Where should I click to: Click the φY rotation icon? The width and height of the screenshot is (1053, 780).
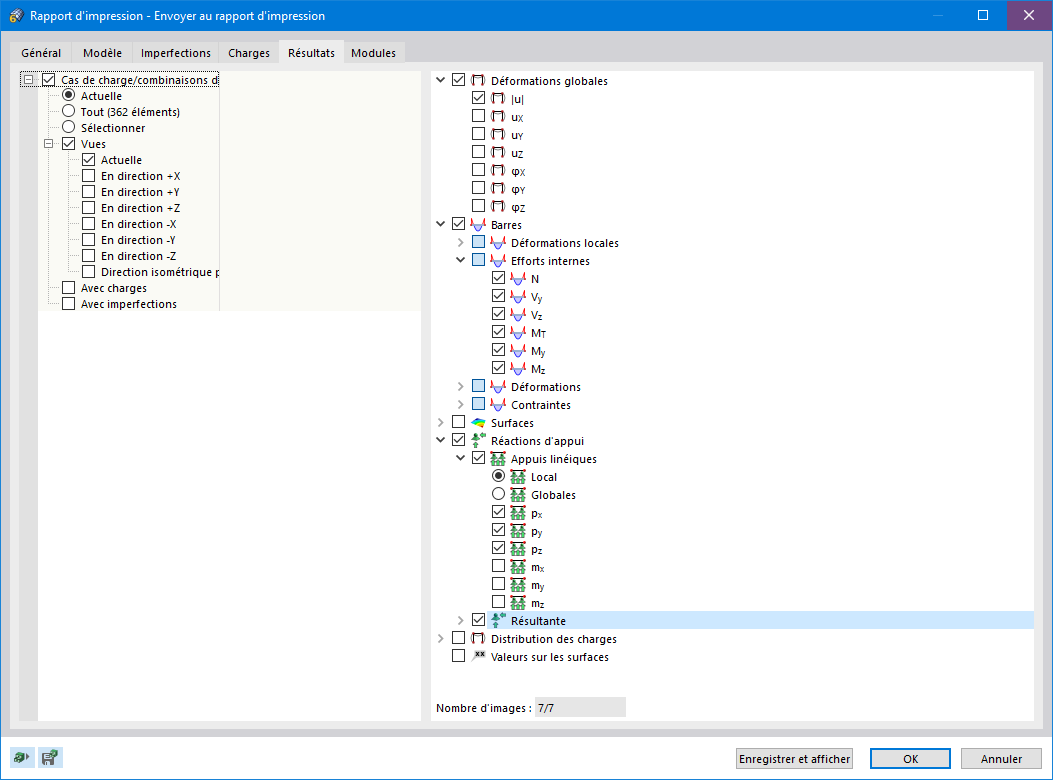(498, 188)
